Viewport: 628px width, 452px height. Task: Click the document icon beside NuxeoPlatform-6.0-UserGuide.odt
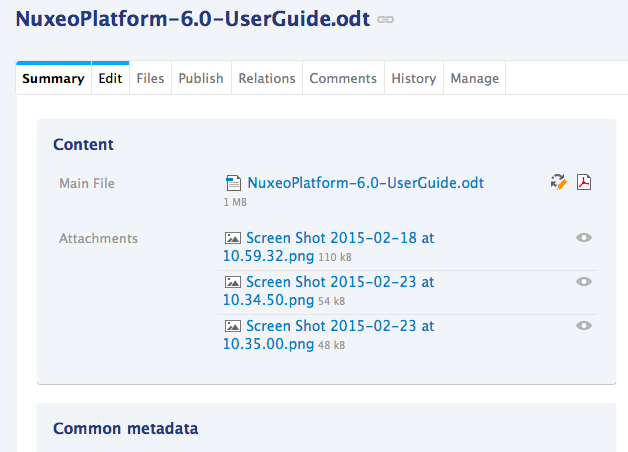[x=233, y=183]
